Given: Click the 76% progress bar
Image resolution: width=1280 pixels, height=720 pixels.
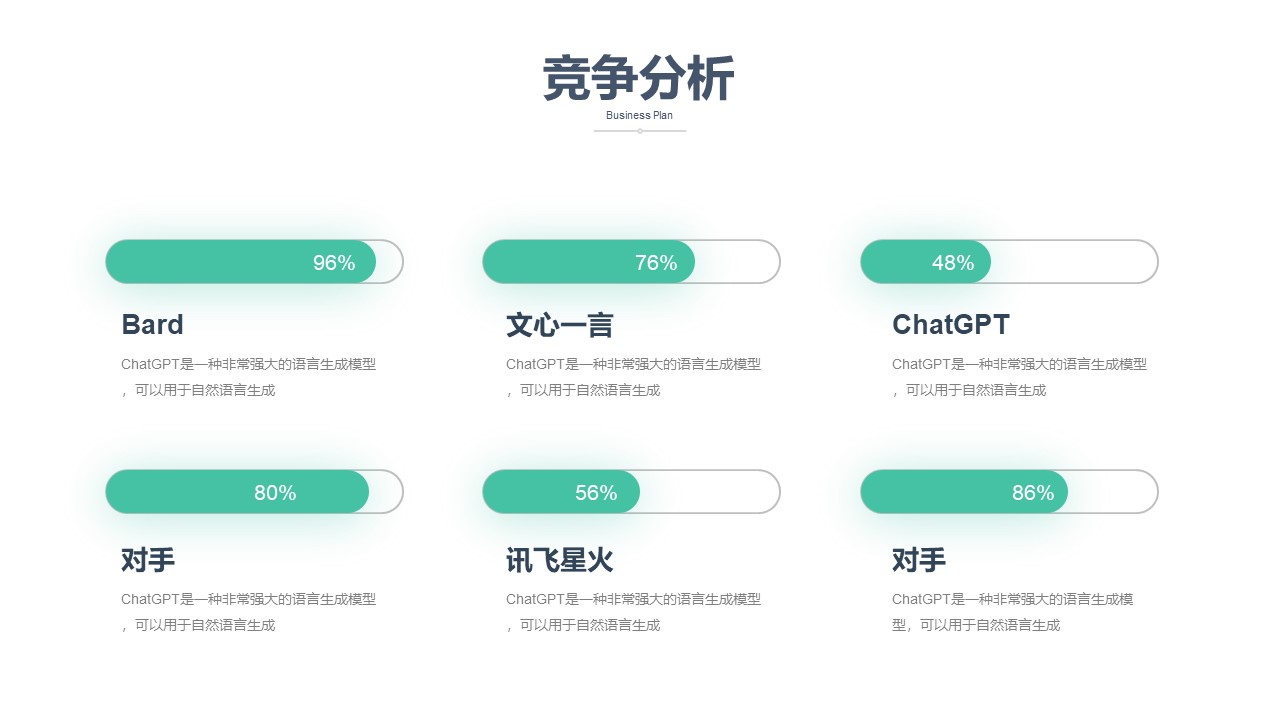Looking at the screenshot, I should [x=631, y=262].
